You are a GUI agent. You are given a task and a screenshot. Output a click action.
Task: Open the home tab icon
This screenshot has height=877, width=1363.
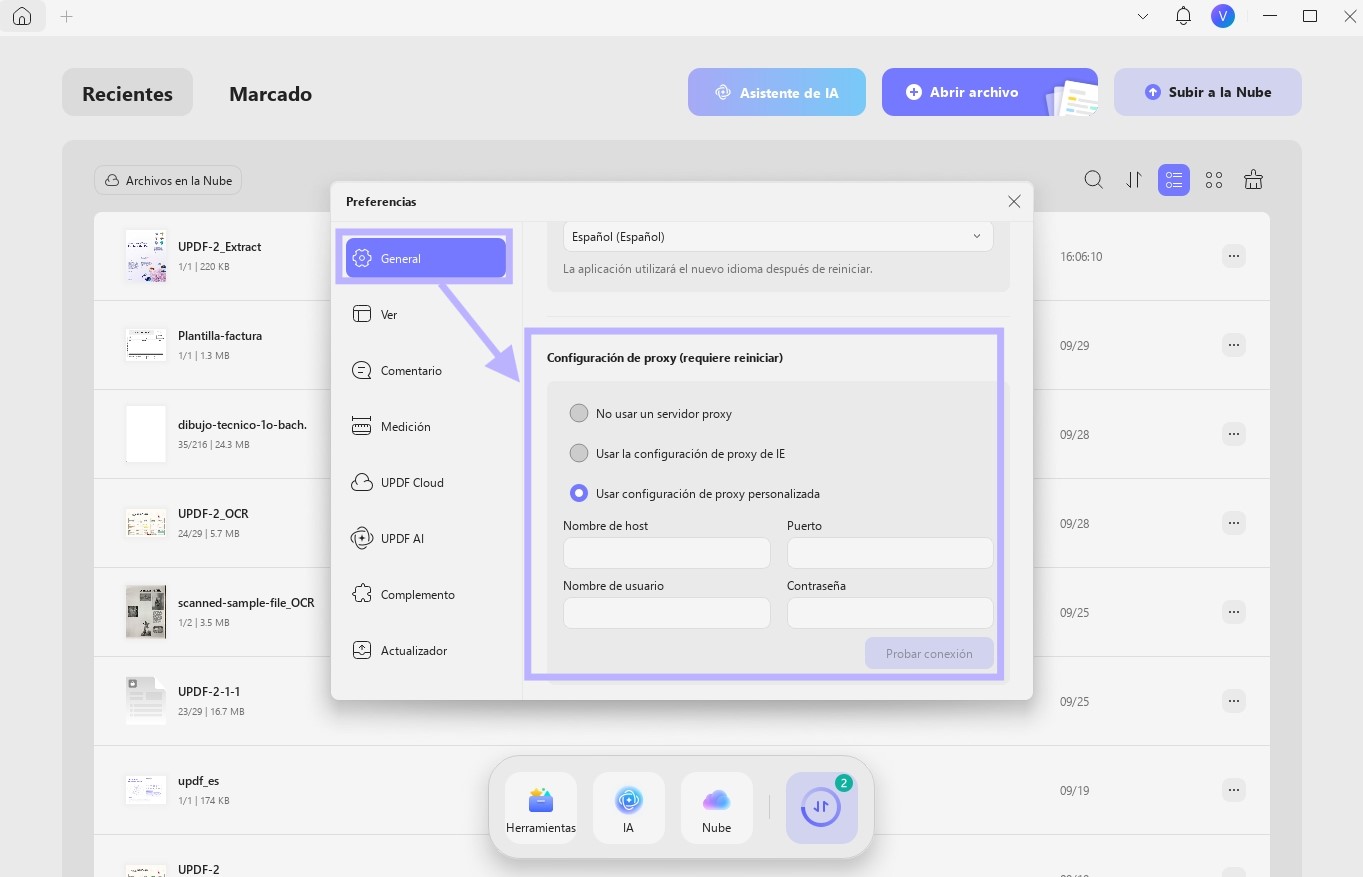click(22, 17)
